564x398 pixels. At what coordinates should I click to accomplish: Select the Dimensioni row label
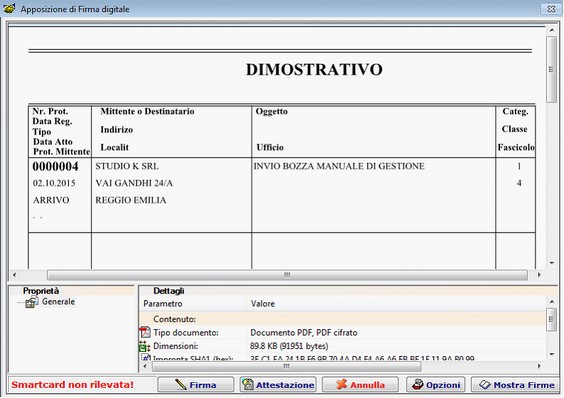pos(176,346)
